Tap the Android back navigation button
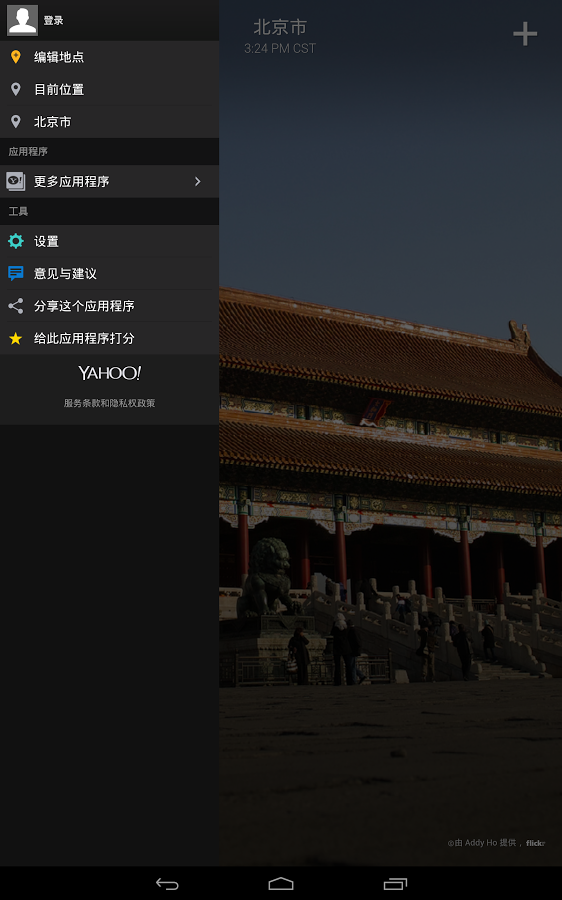562x900 pixels. (x=167, y=884)
